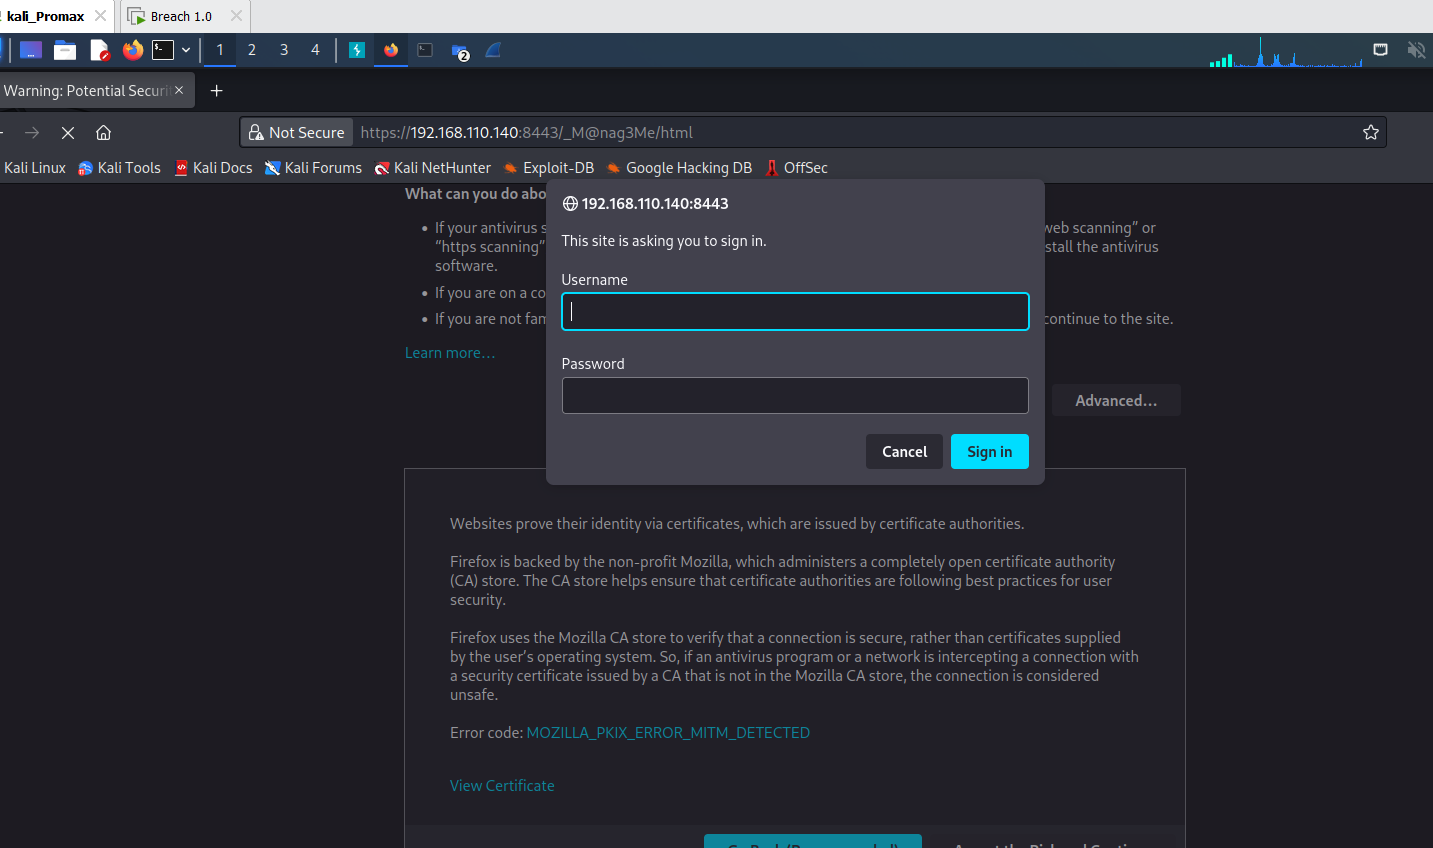This screenshot has height=848, width=1433.
Task: Click the globe icon beside 192.168.110.140:8443
Action: 570,204
